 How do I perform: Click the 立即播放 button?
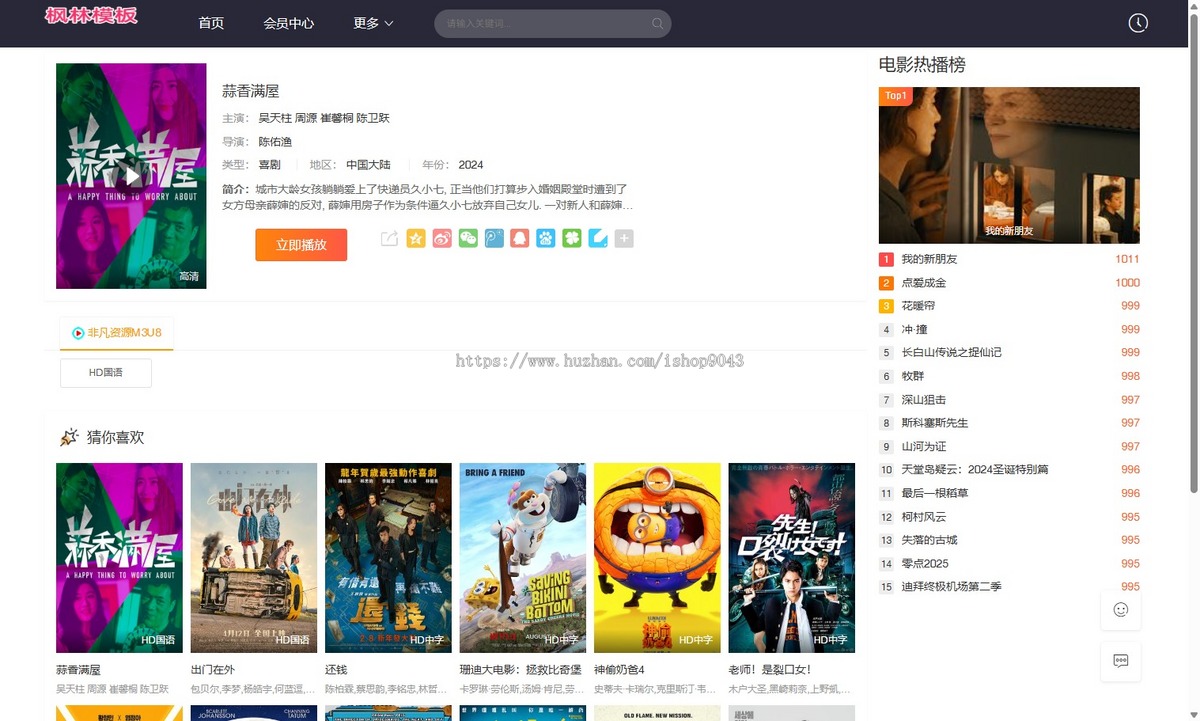(x=301, y=245)
